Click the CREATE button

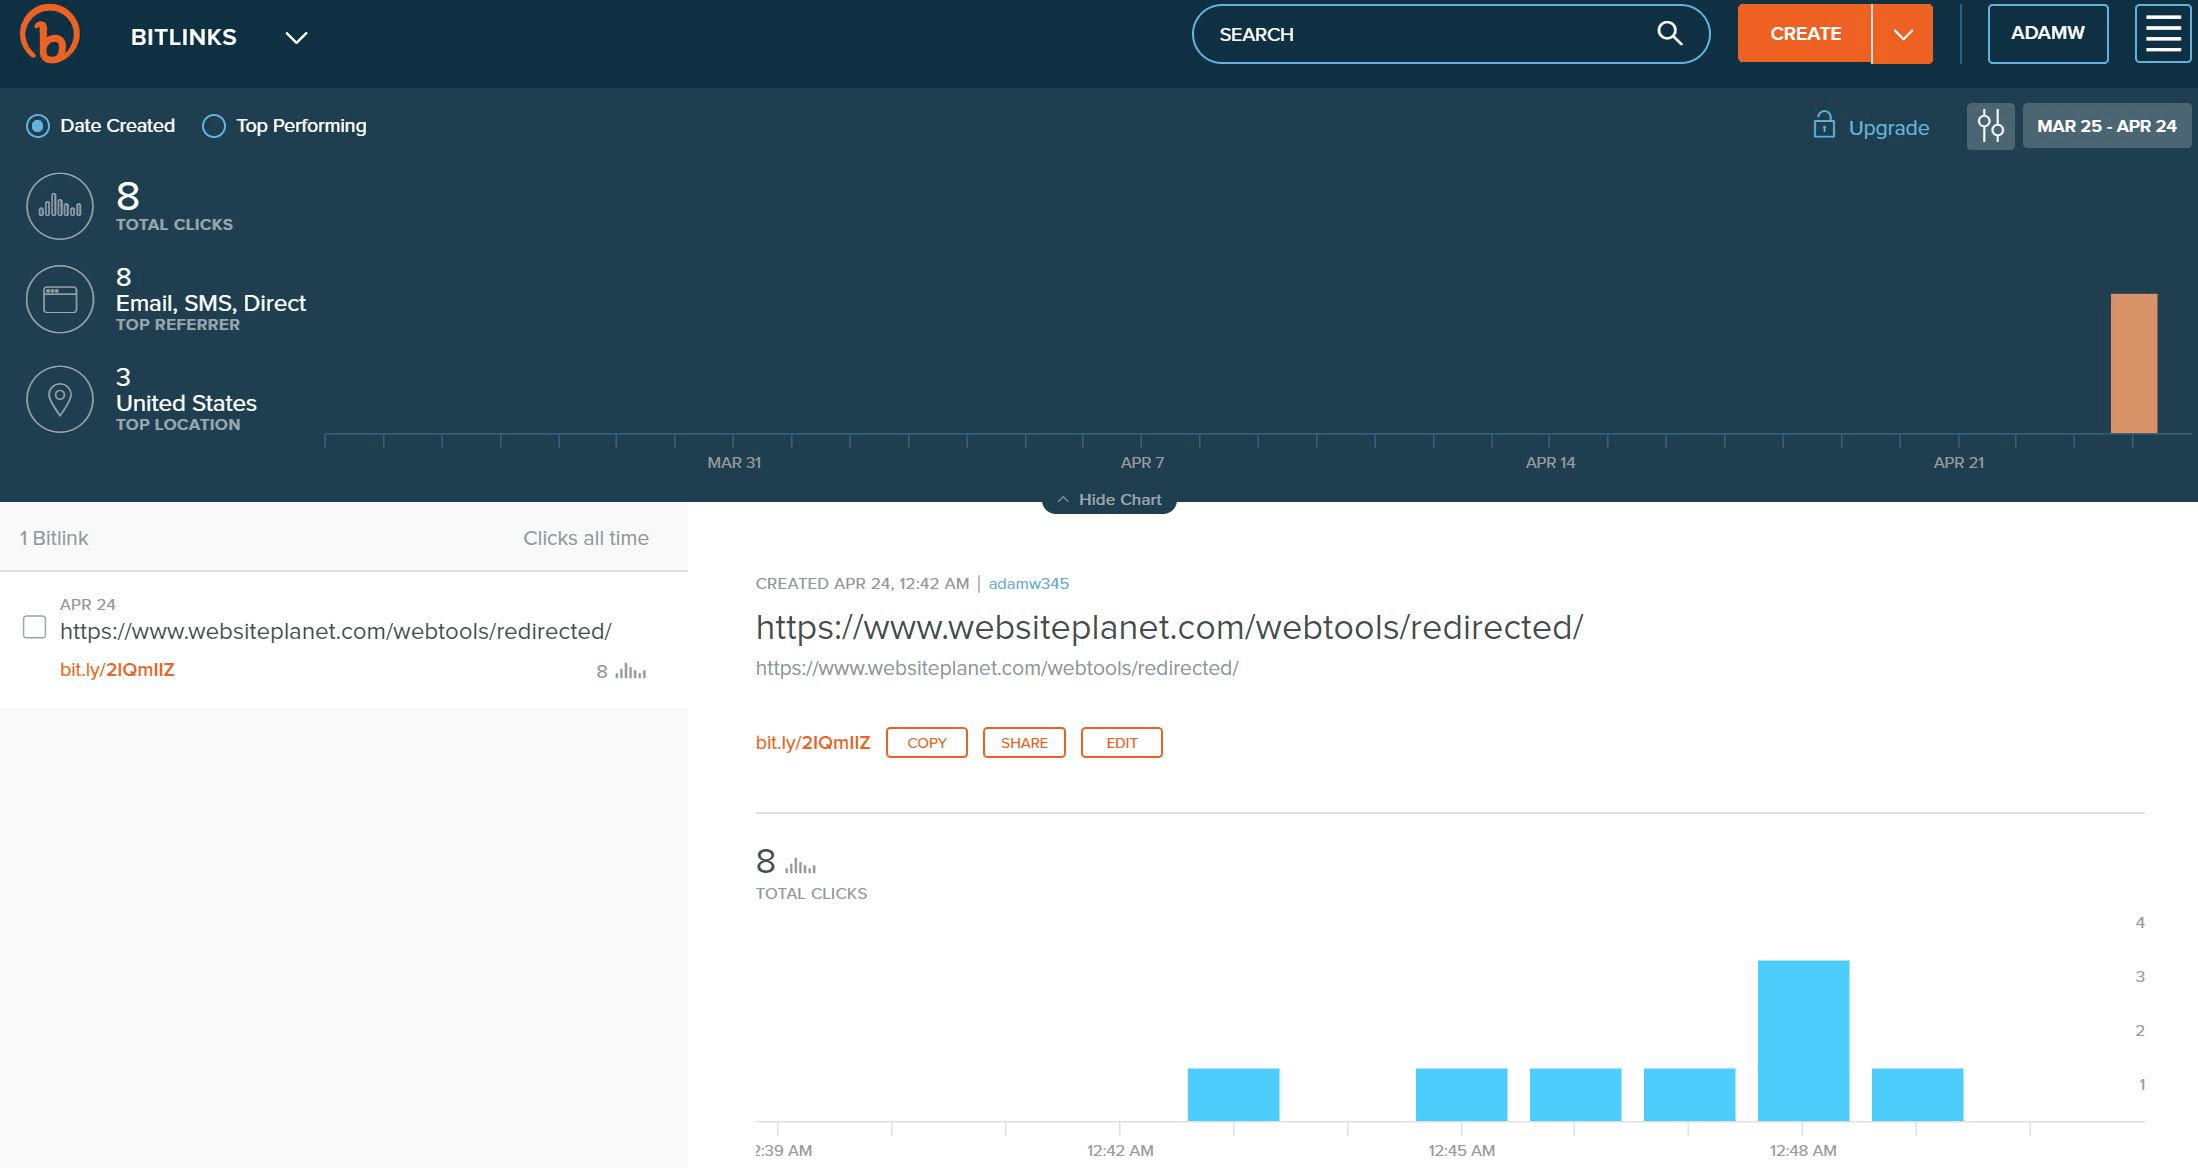click(1805, 34)
